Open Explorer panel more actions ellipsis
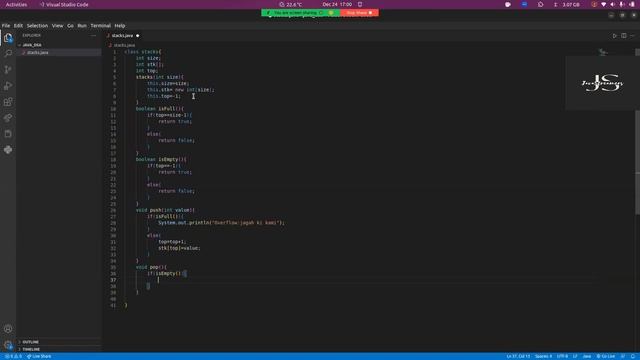The width and height of the screenshot is (640, 360). coord(93,36)
